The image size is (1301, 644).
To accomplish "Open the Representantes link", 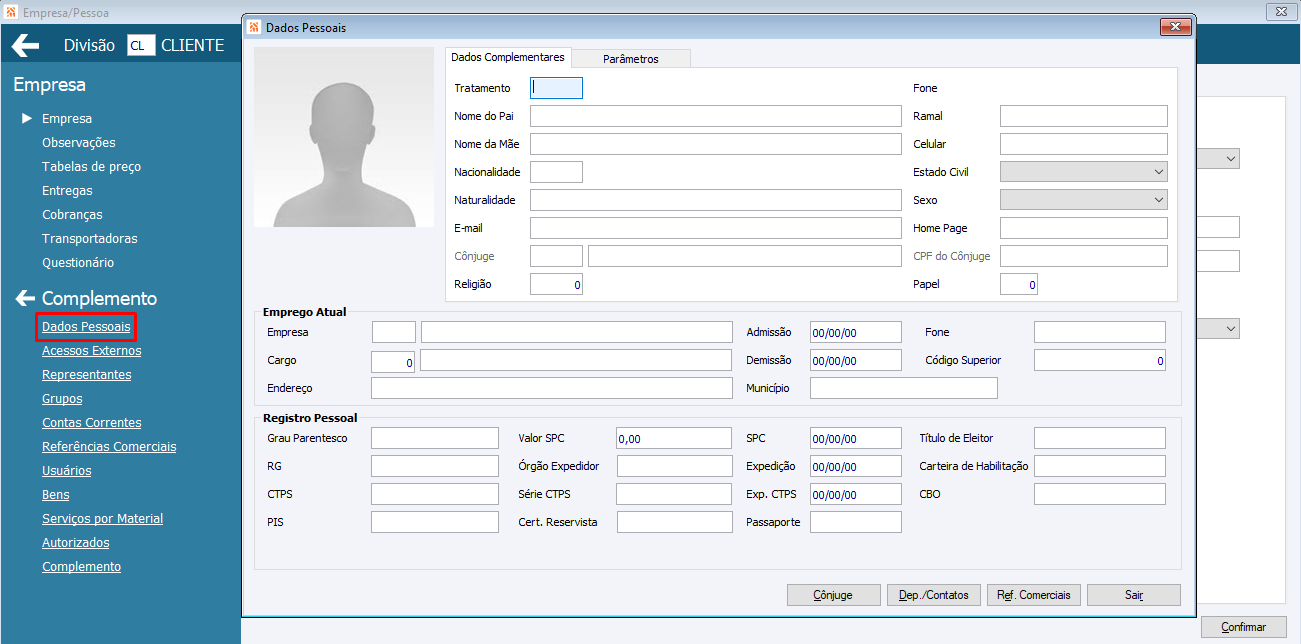I will click(x=87, y=375).
